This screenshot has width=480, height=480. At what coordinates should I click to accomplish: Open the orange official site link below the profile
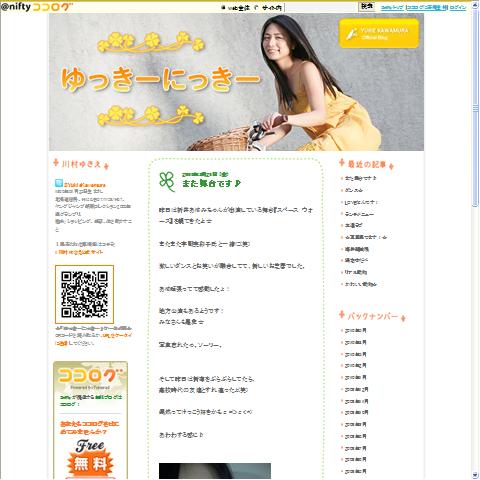[80, 252]
